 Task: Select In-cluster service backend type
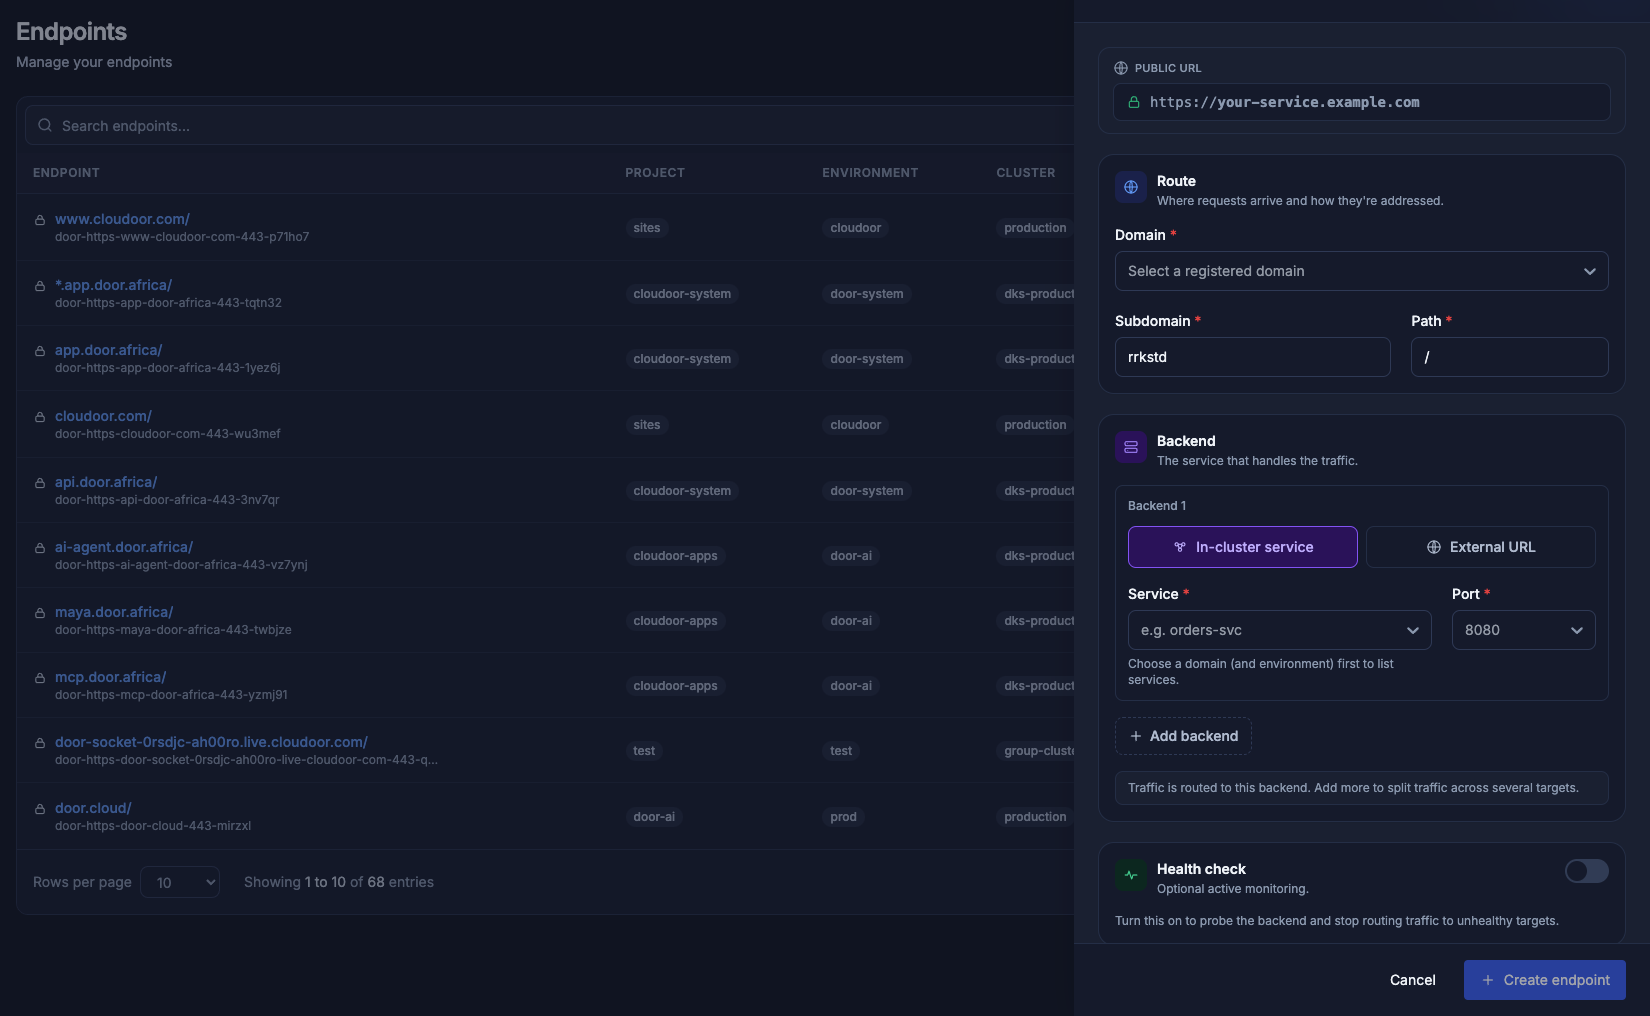coord(1243,547)
